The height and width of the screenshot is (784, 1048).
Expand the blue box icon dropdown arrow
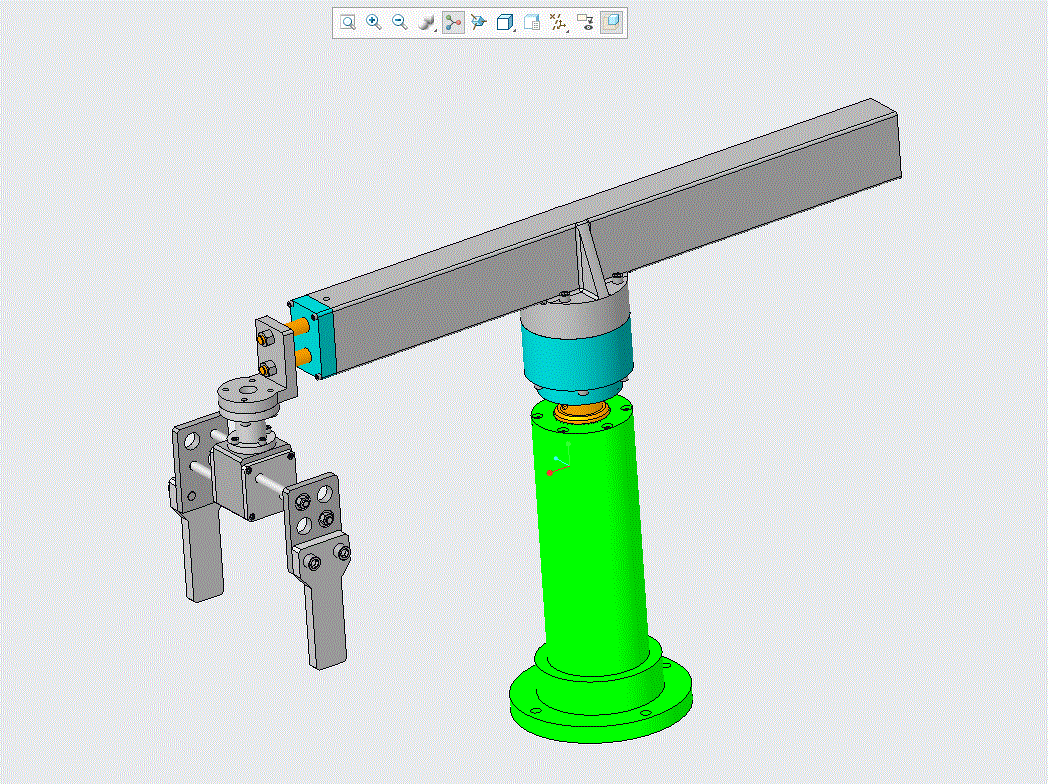[515, 29]
